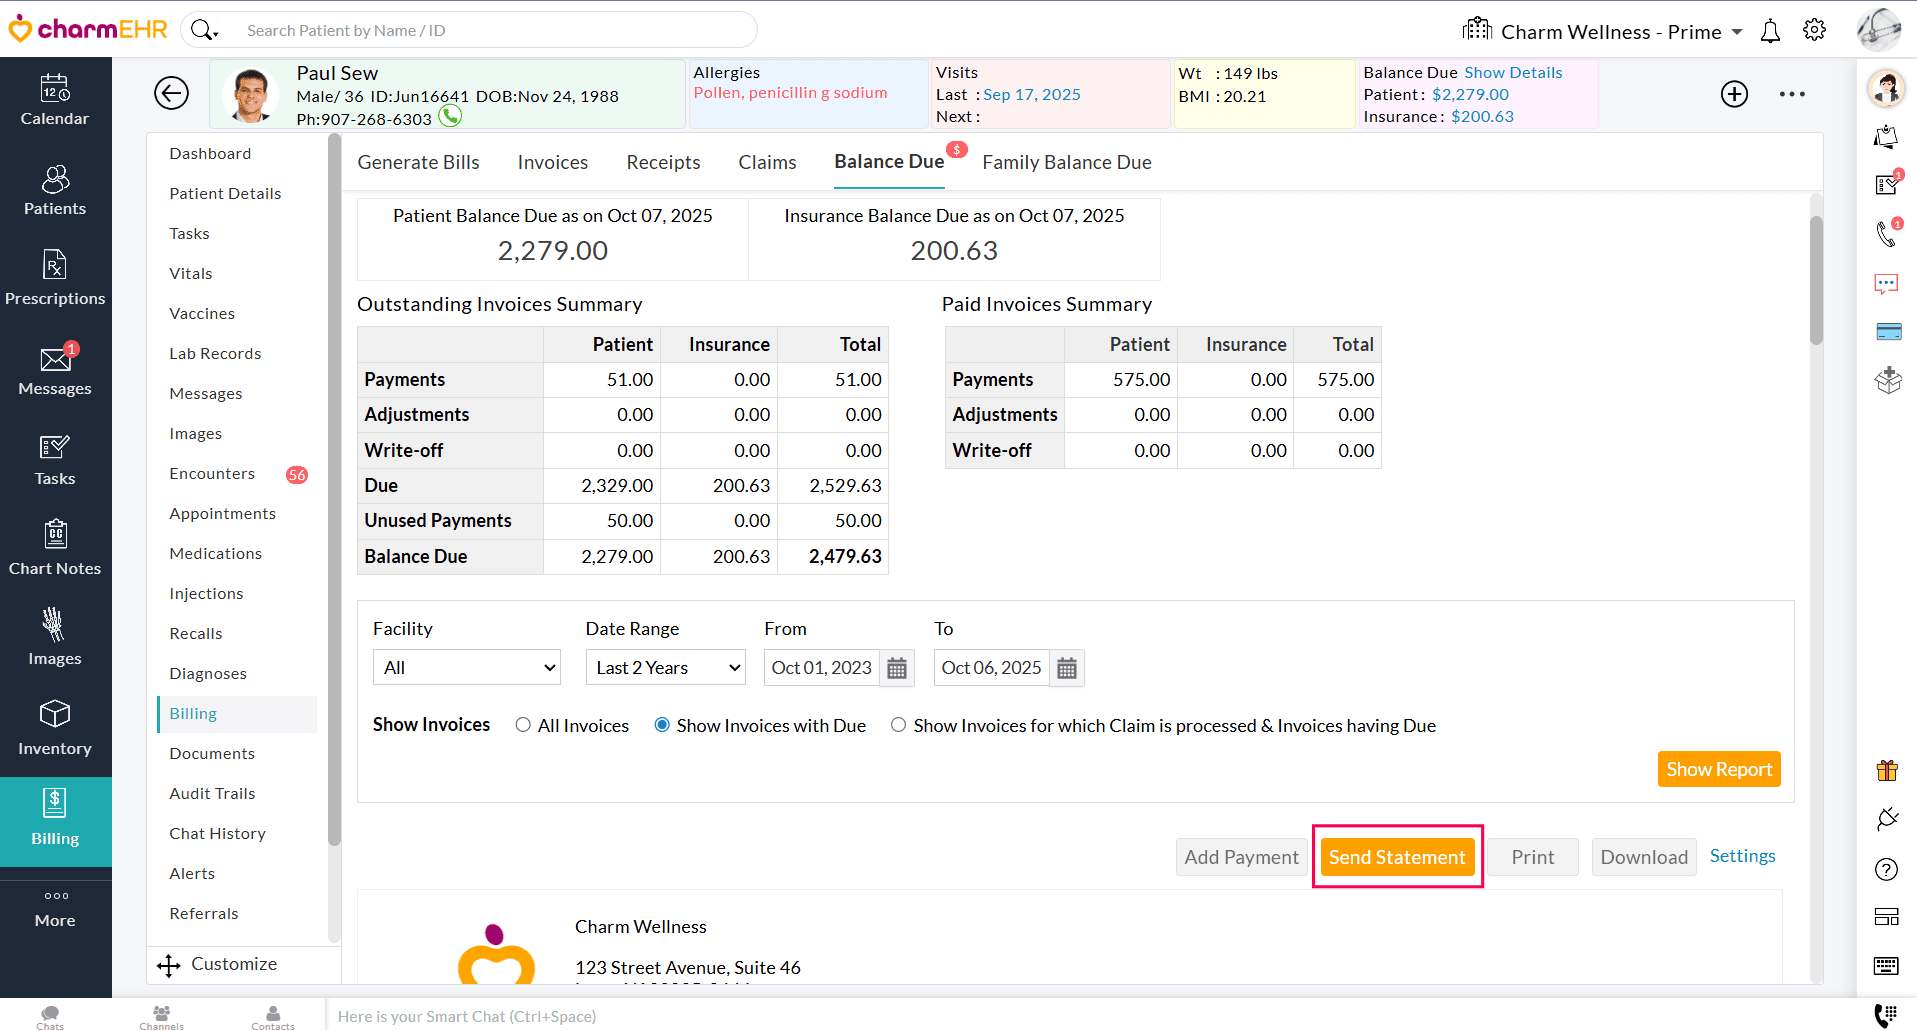Focus the Search Patient by Name field

pos(490,30)
